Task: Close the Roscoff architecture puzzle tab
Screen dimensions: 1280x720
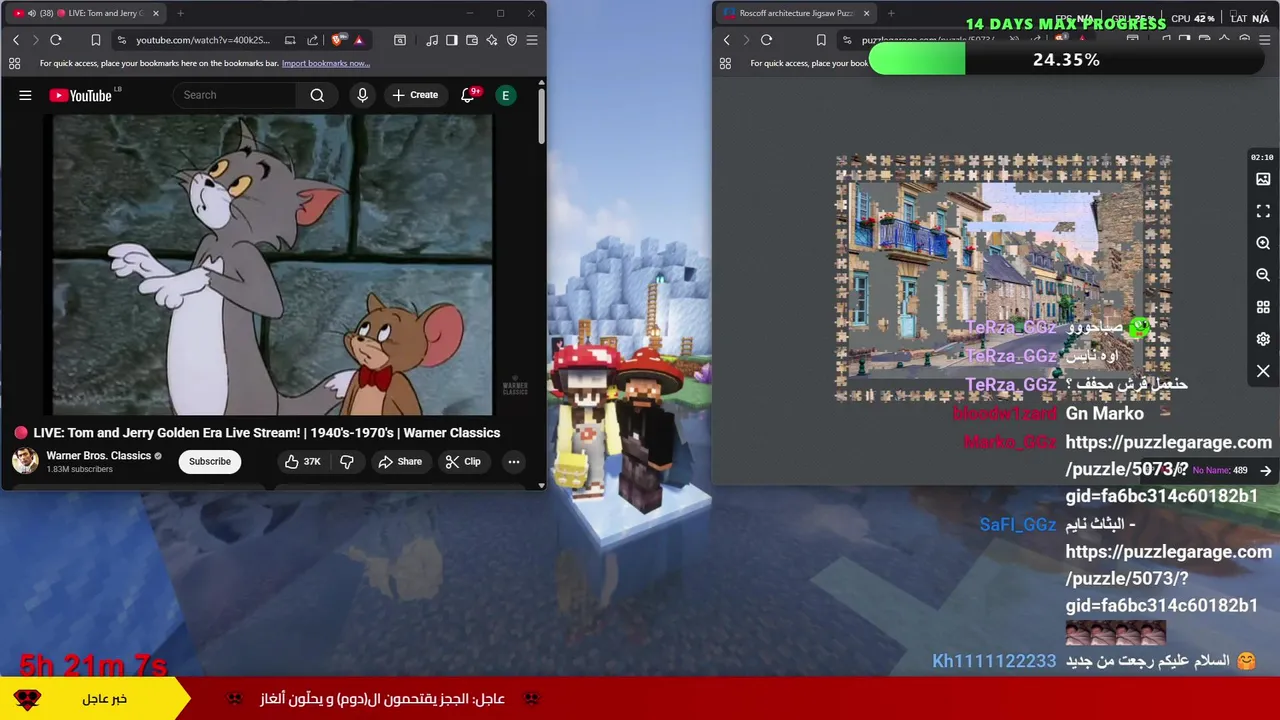Action: (x=866, y=13)
